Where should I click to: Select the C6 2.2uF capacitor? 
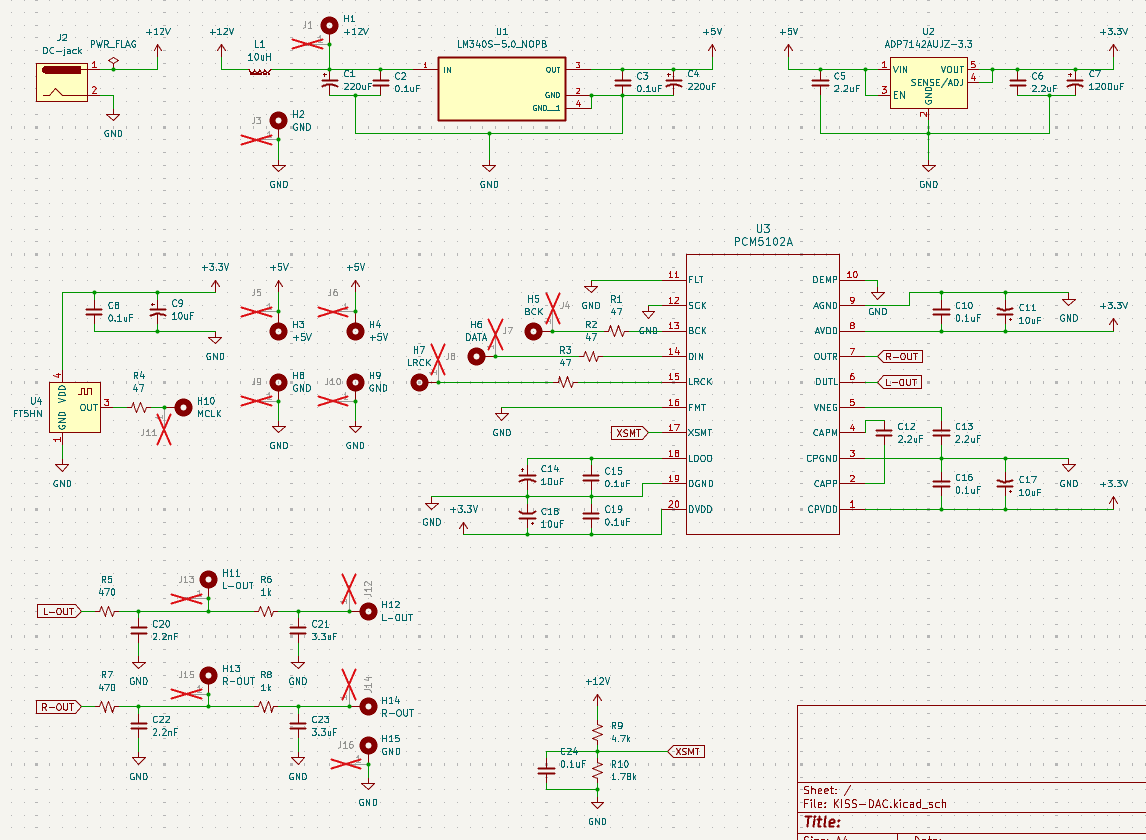tap(1017, 83)
